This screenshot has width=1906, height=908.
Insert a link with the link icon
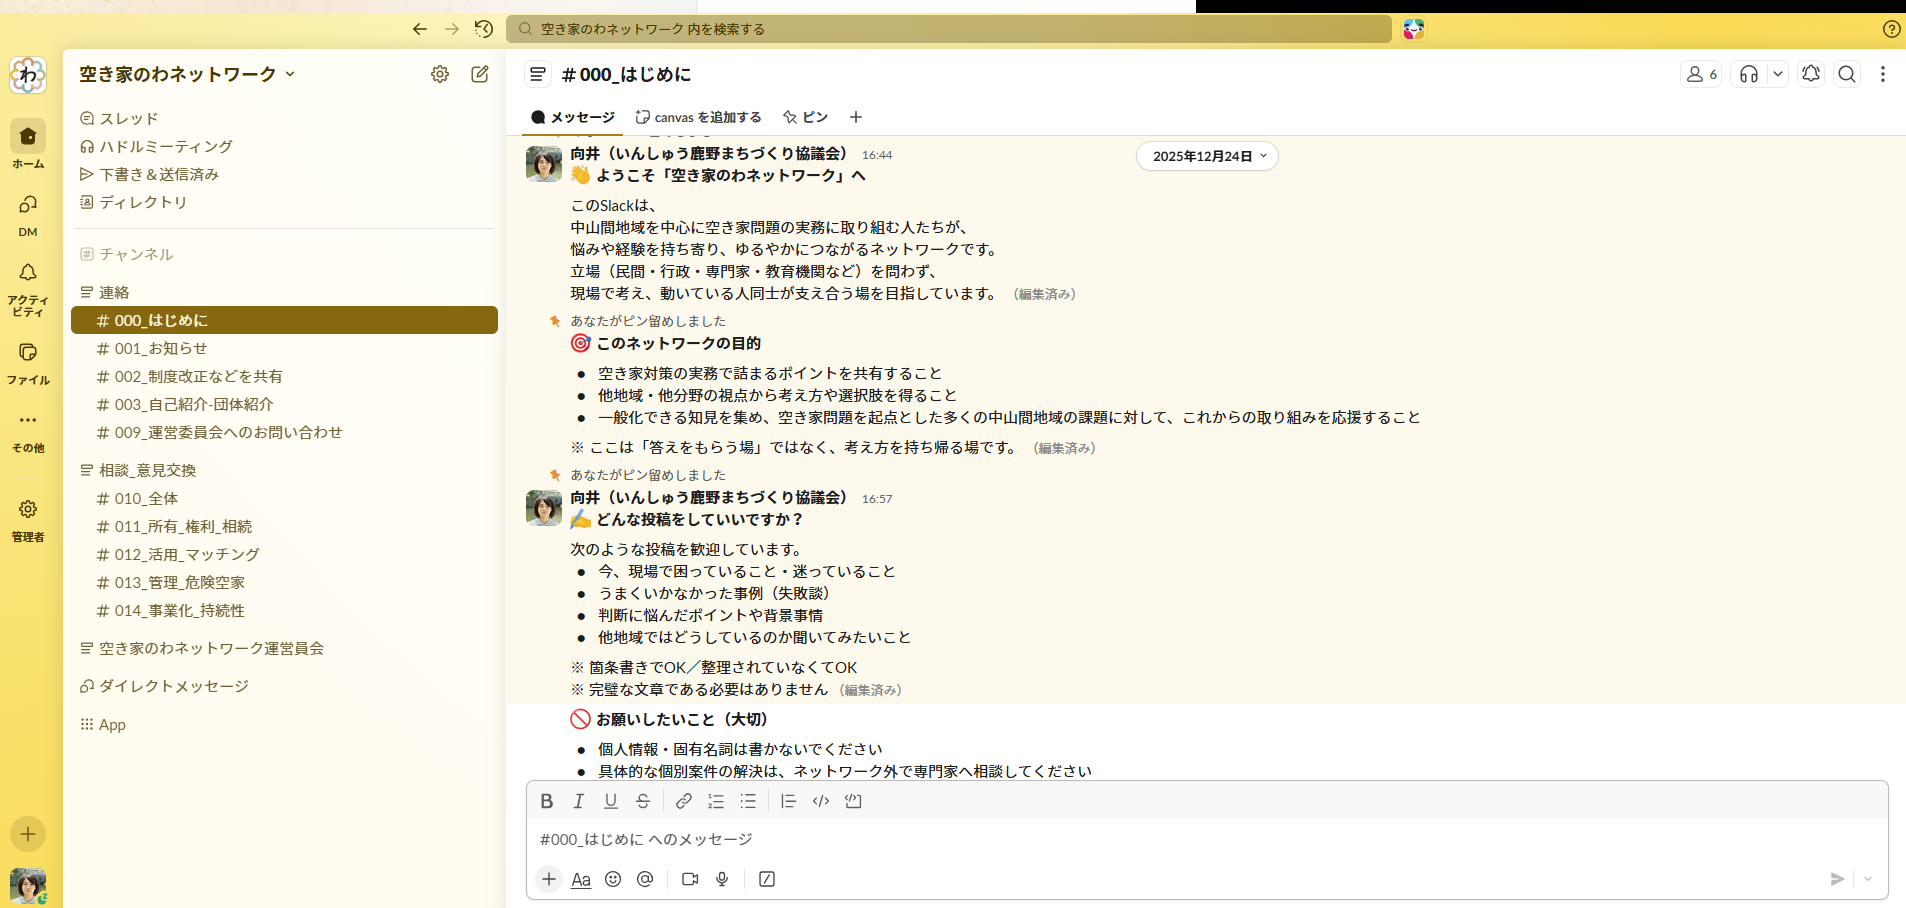[683, 801]
